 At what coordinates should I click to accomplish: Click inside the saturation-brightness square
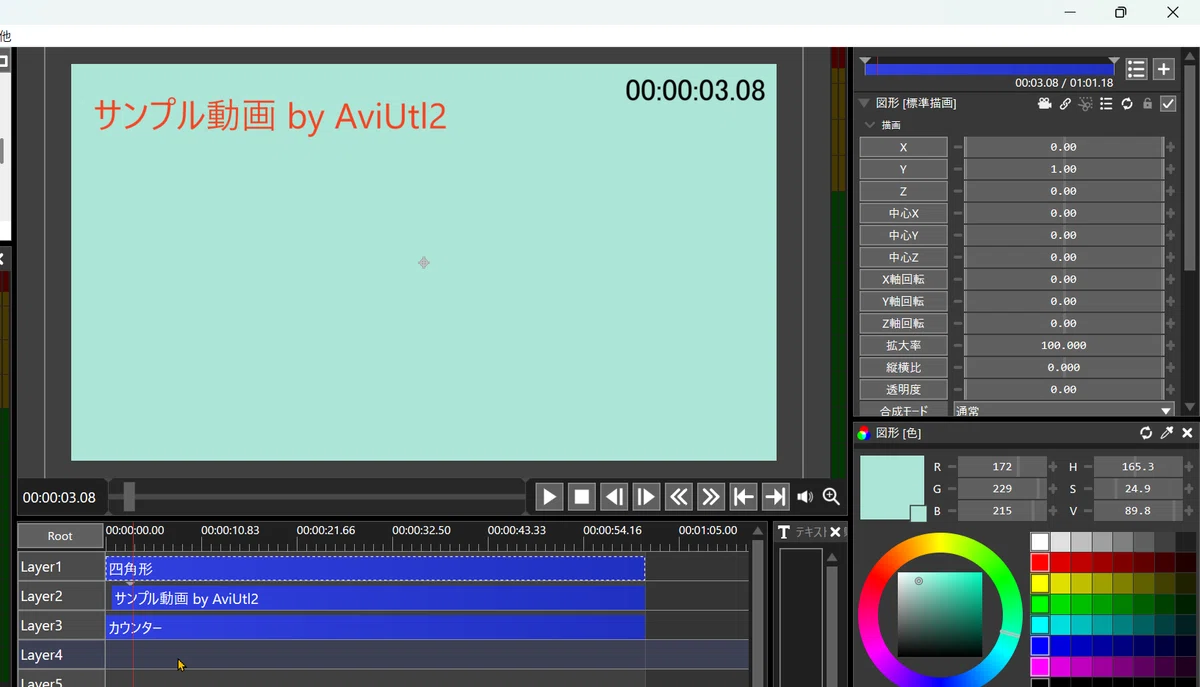[939, 614]
